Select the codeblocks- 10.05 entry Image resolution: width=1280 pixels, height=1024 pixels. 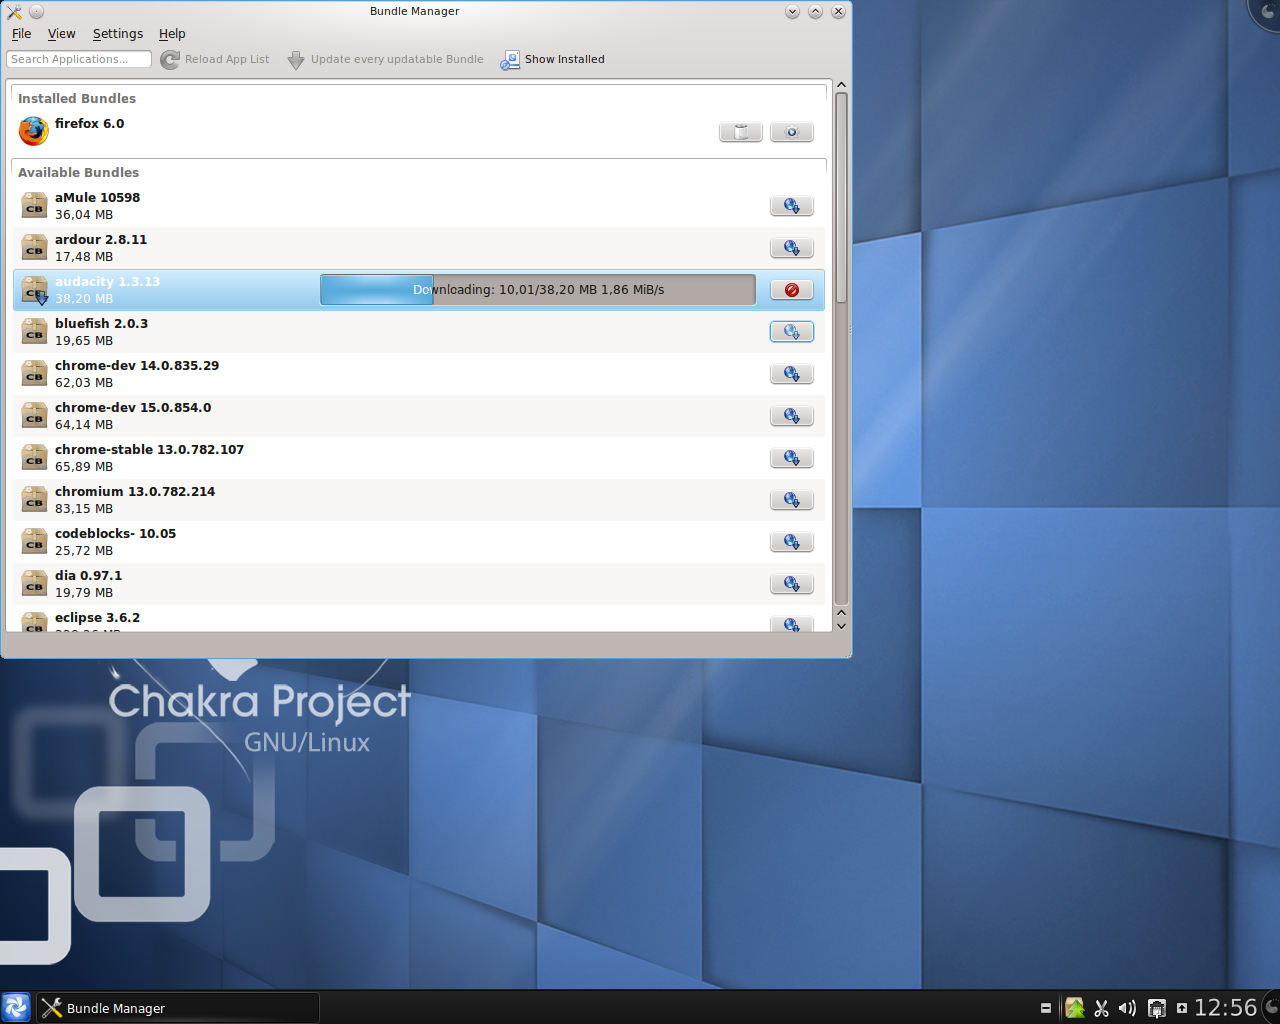click(419, 542)
